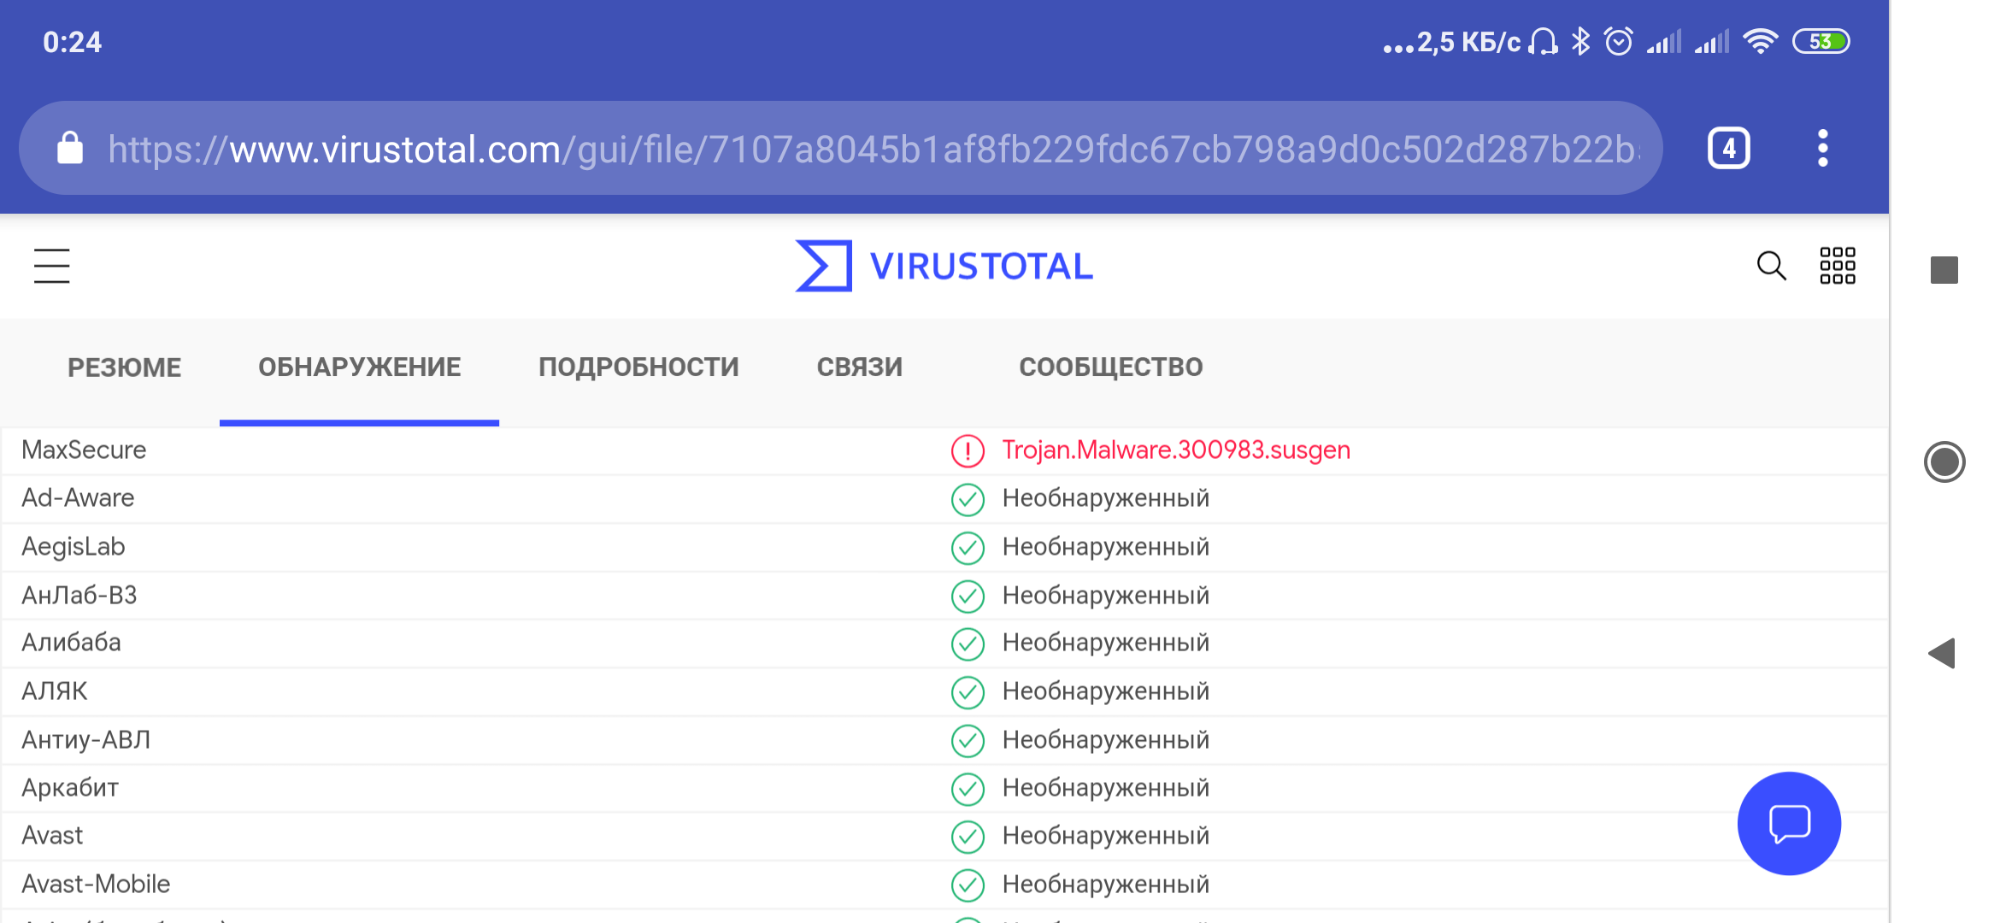Screen dimensions: 2000x923
Task: Click the АЛЯК engine name
Action: pyautogui.click(x=55, y=691)
